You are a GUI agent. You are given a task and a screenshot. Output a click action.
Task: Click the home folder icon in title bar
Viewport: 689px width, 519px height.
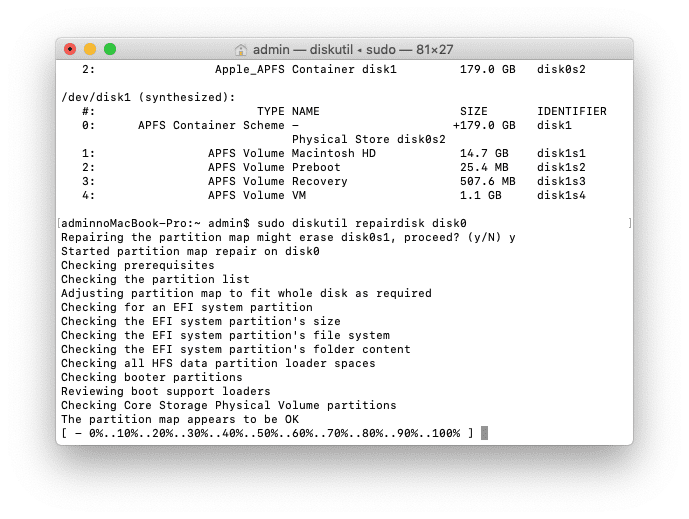pos(241,50)
